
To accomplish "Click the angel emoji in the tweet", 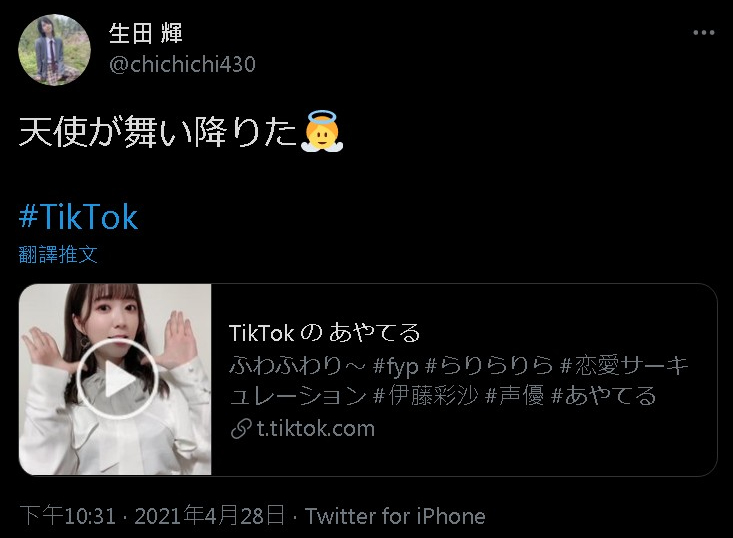I will click(x=322, y=131).
